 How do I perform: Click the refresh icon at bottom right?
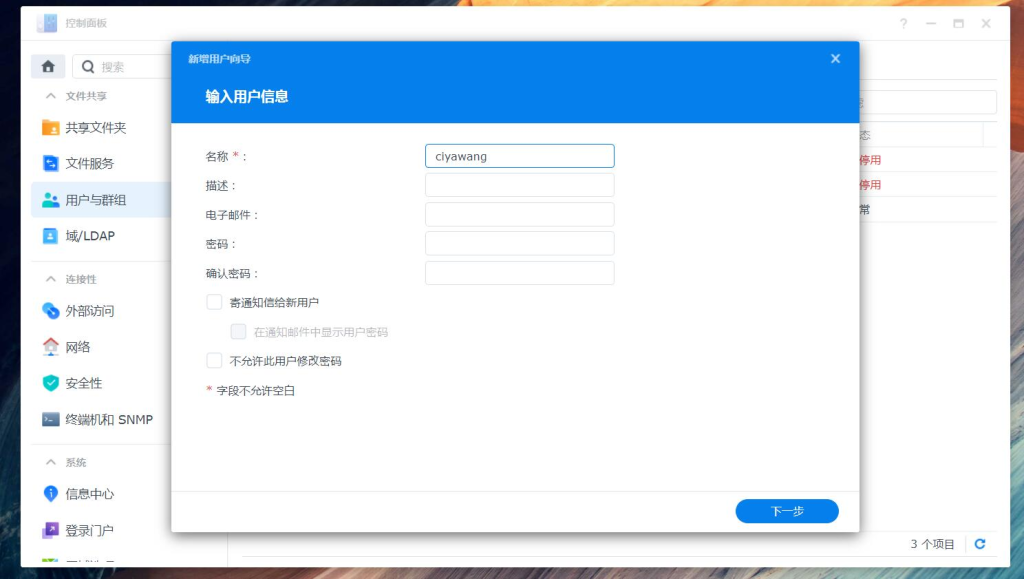point(978,544)
